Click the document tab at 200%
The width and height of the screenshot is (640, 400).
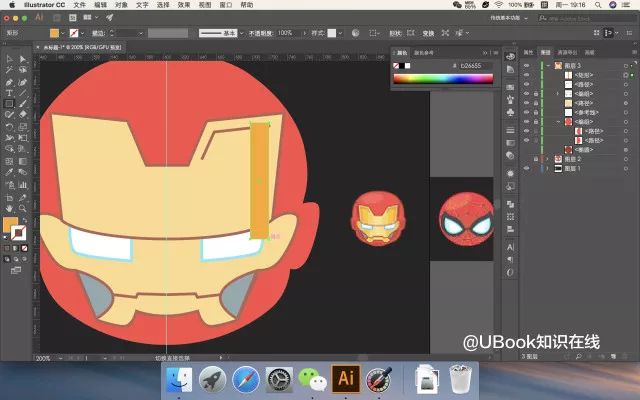(82, 47)
